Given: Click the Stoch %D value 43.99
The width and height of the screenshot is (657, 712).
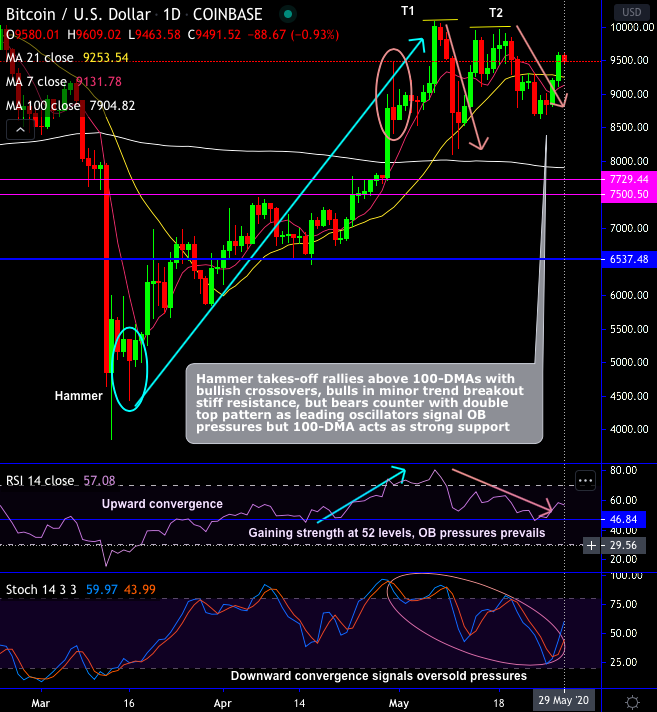Looking at the screenshot, I should click(x=140, y=589).
